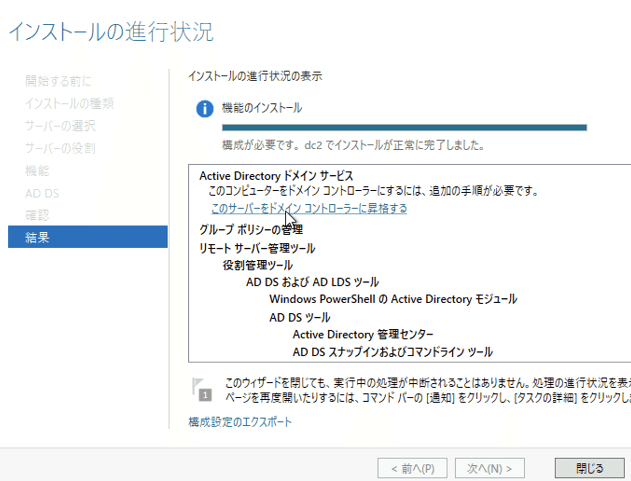This screenshot has height=481, width=631.
Task: Select the サーバーの選択 step
Action: tap(60, 126)
